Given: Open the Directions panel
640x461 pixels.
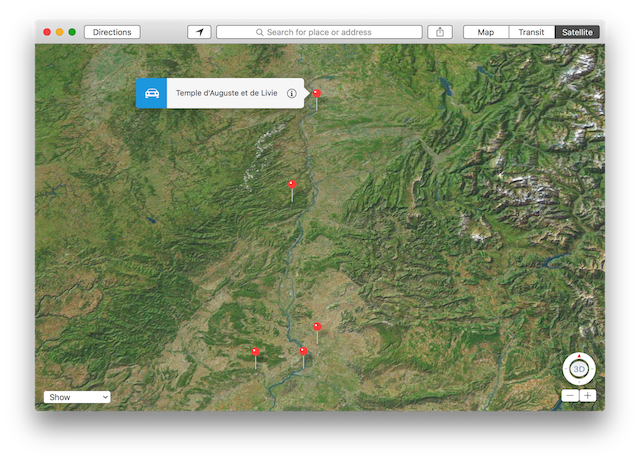Looking at the screenshot, I should (112, 32).
